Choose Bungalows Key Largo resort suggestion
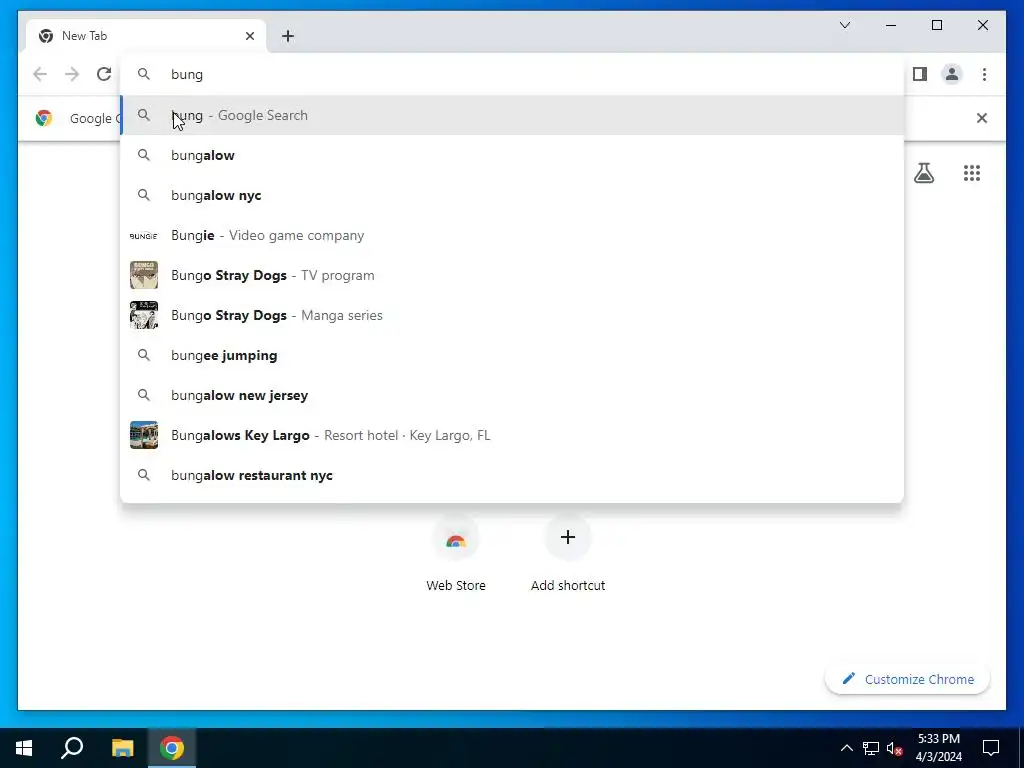 coord(512,435)
